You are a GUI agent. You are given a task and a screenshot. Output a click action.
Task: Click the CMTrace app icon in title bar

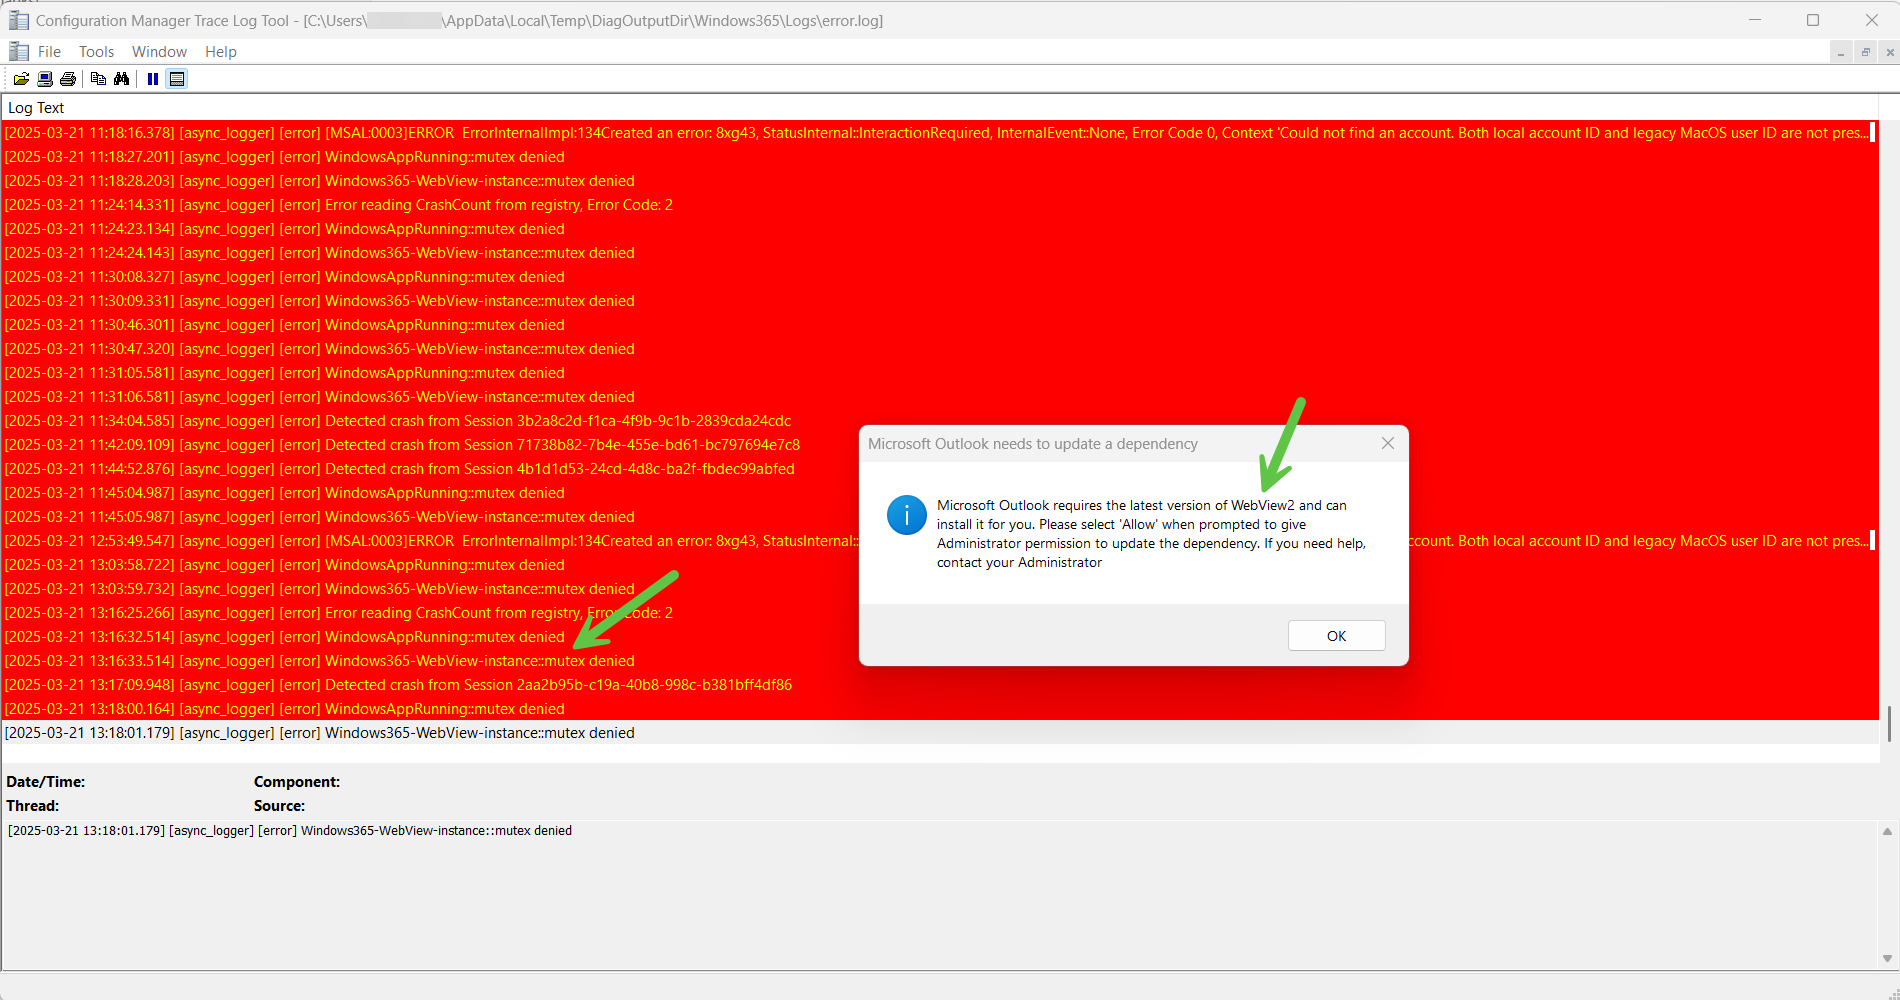click(18, 20)
